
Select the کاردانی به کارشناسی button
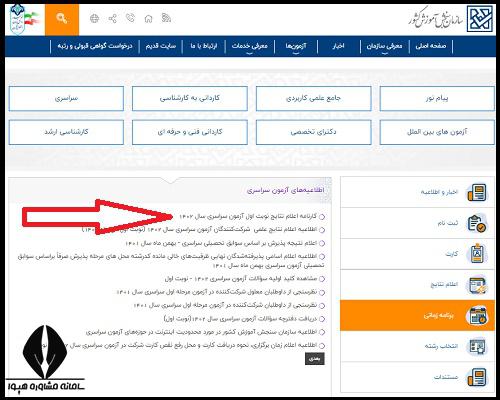coord(190,98)
